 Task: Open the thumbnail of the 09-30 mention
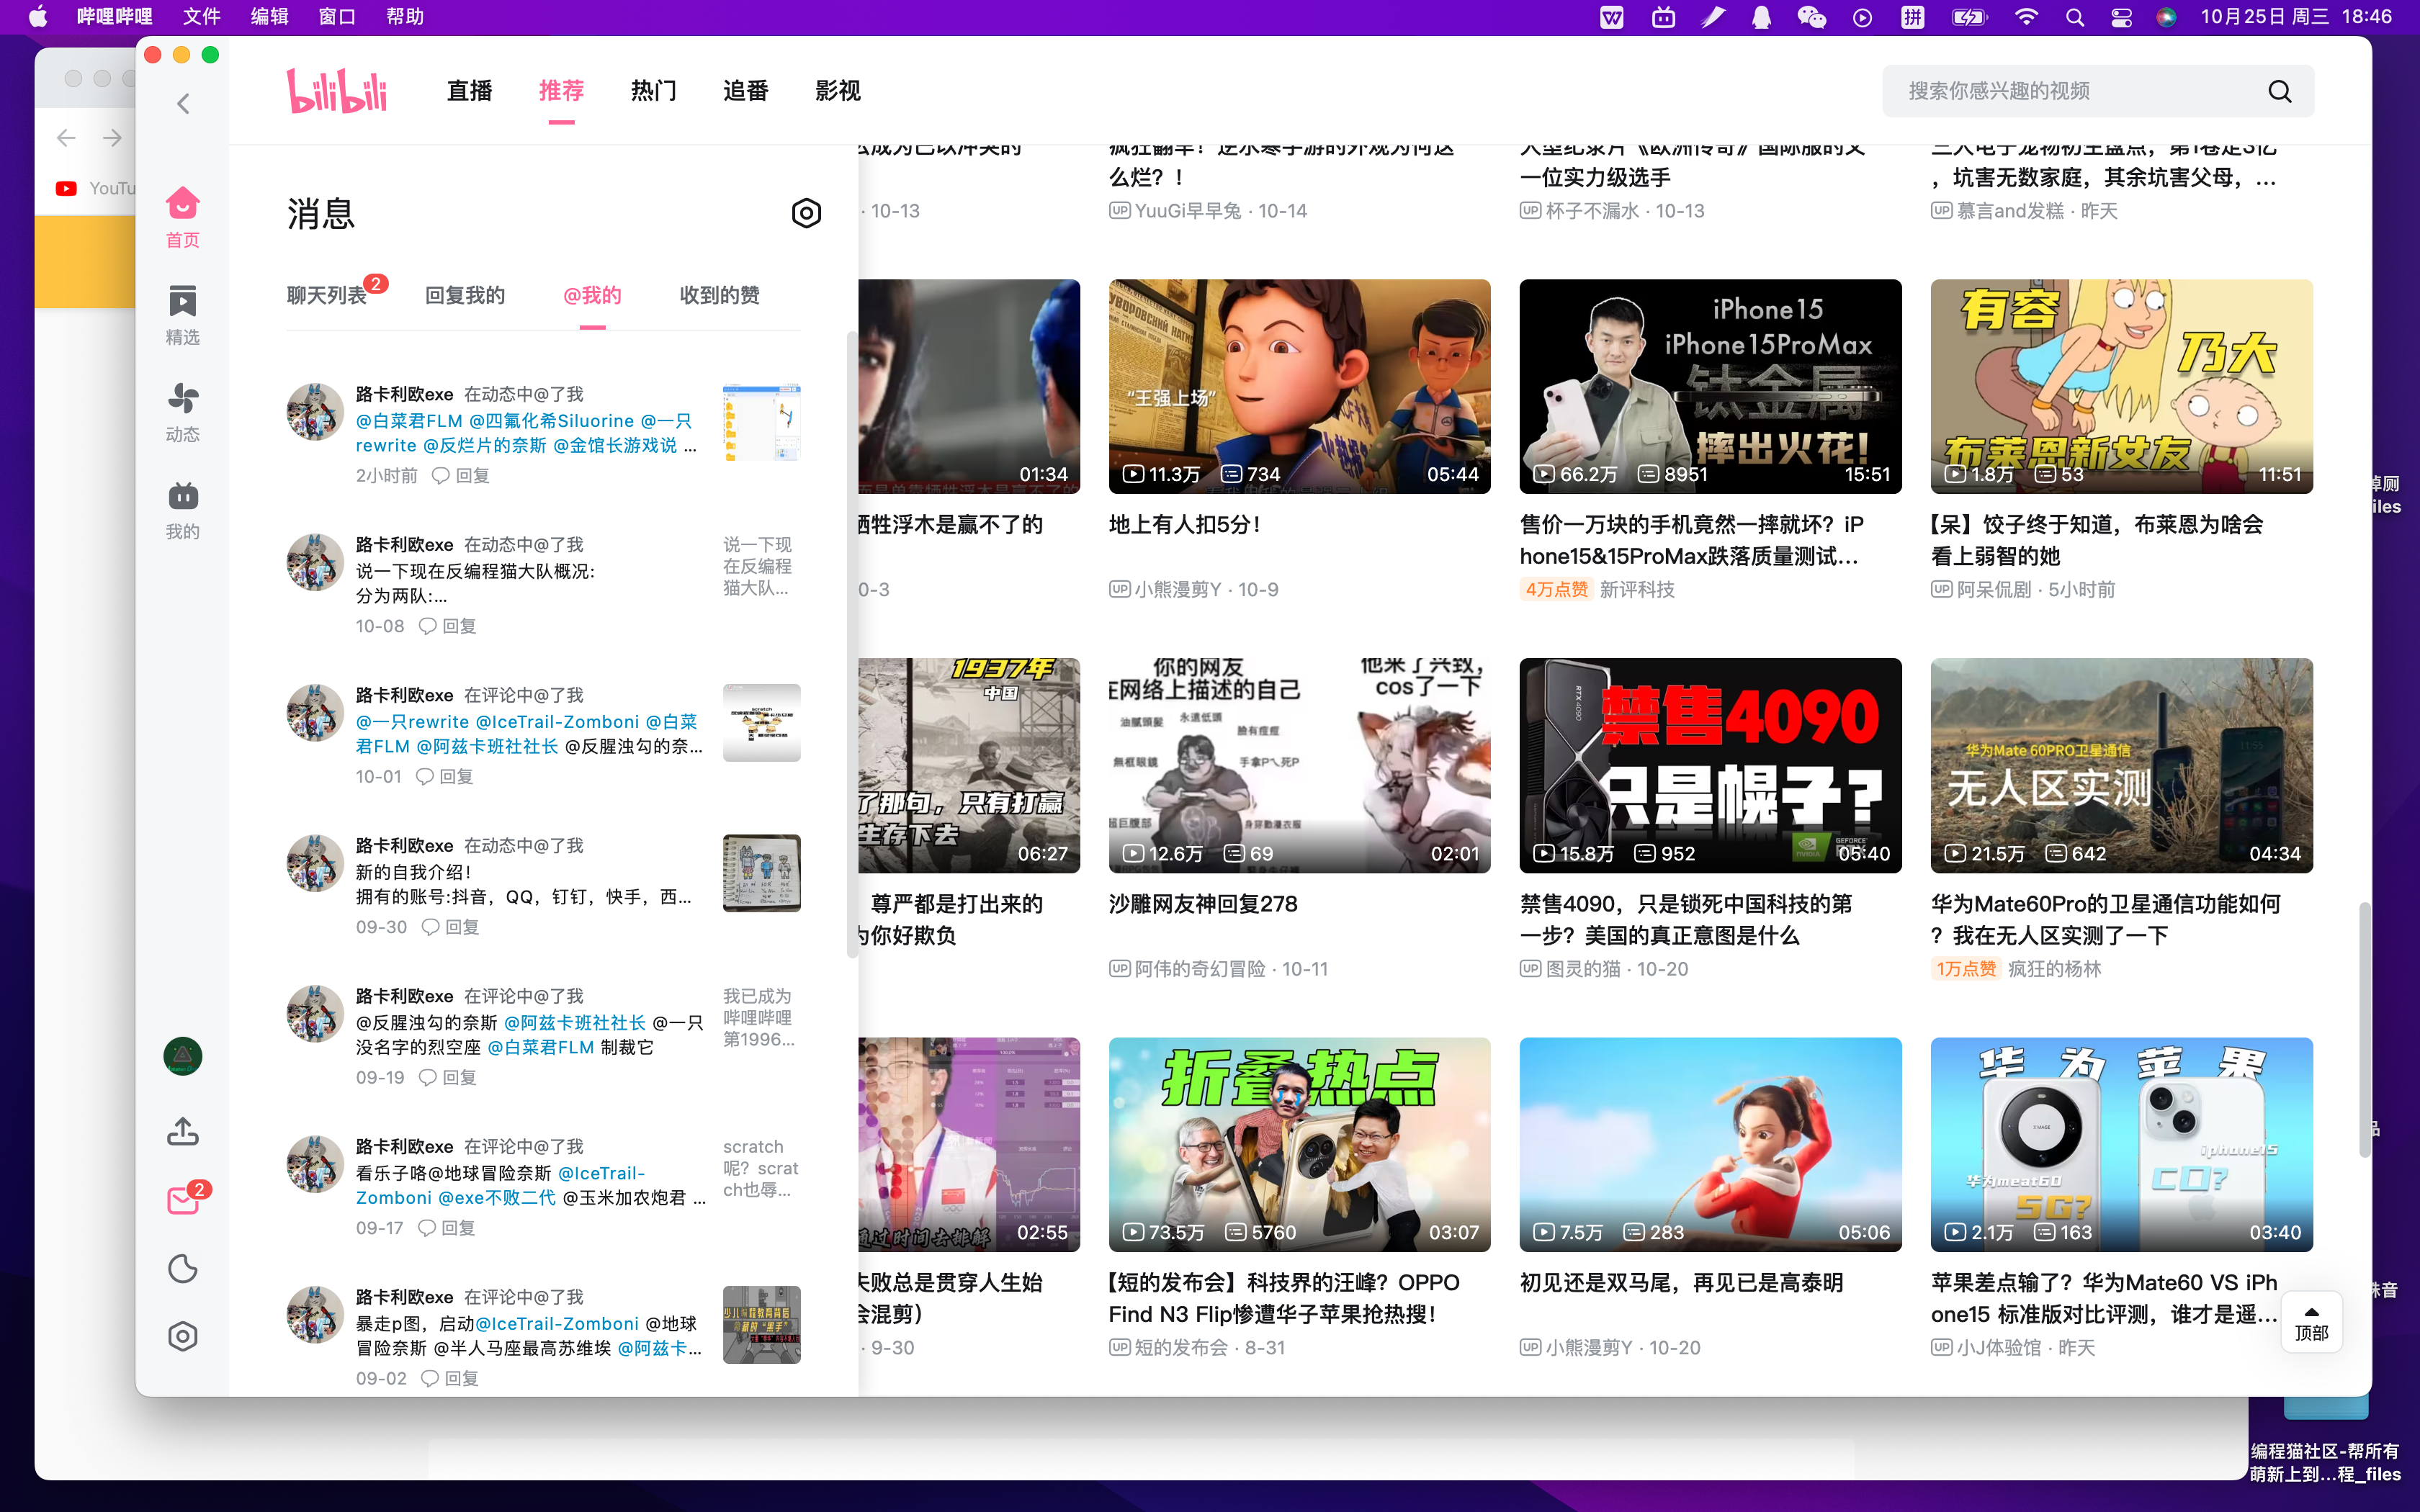(x=762, y=873)
